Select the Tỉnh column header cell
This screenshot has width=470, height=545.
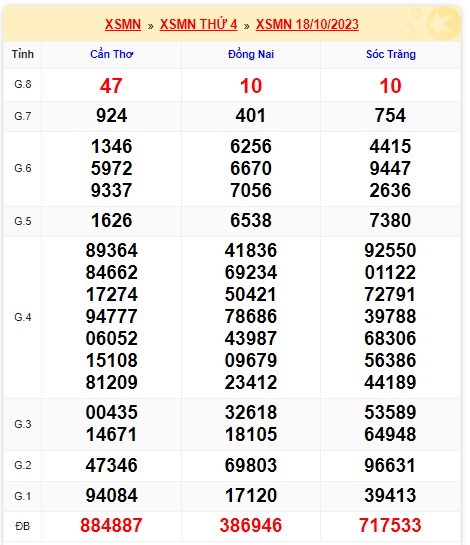point(23,54)
